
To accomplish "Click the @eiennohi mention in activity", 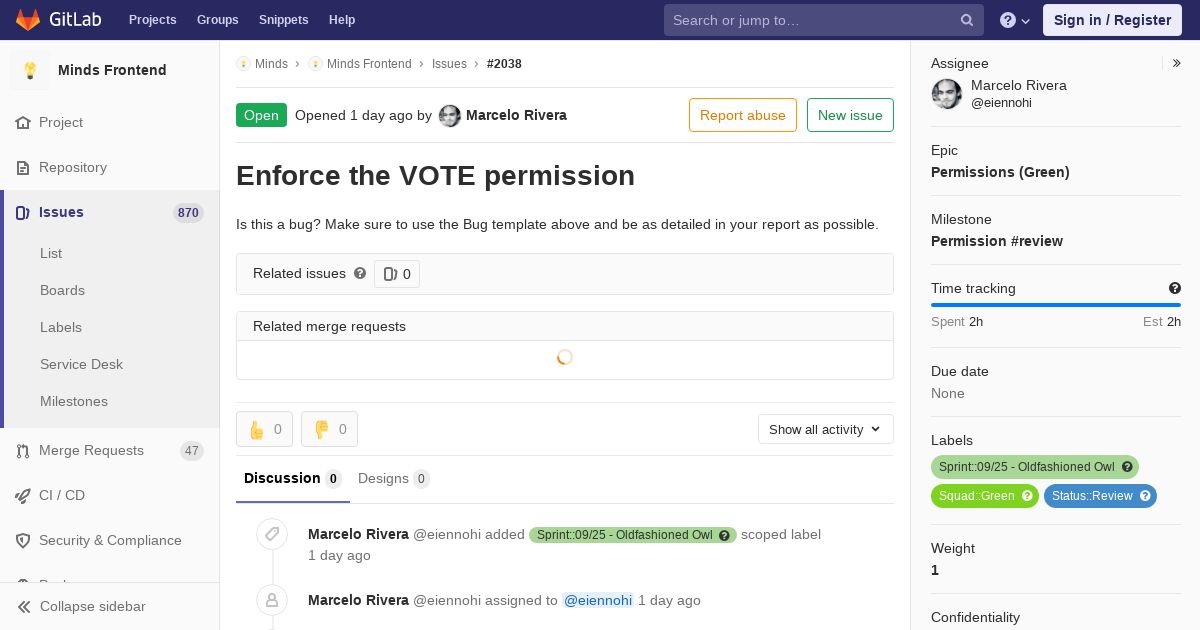I will click(x=598, y=601).
